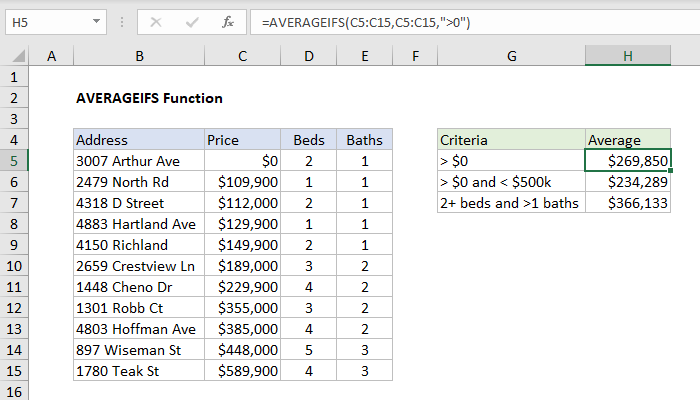
Task: Click the Beds header cell
Action: point(308,140)
